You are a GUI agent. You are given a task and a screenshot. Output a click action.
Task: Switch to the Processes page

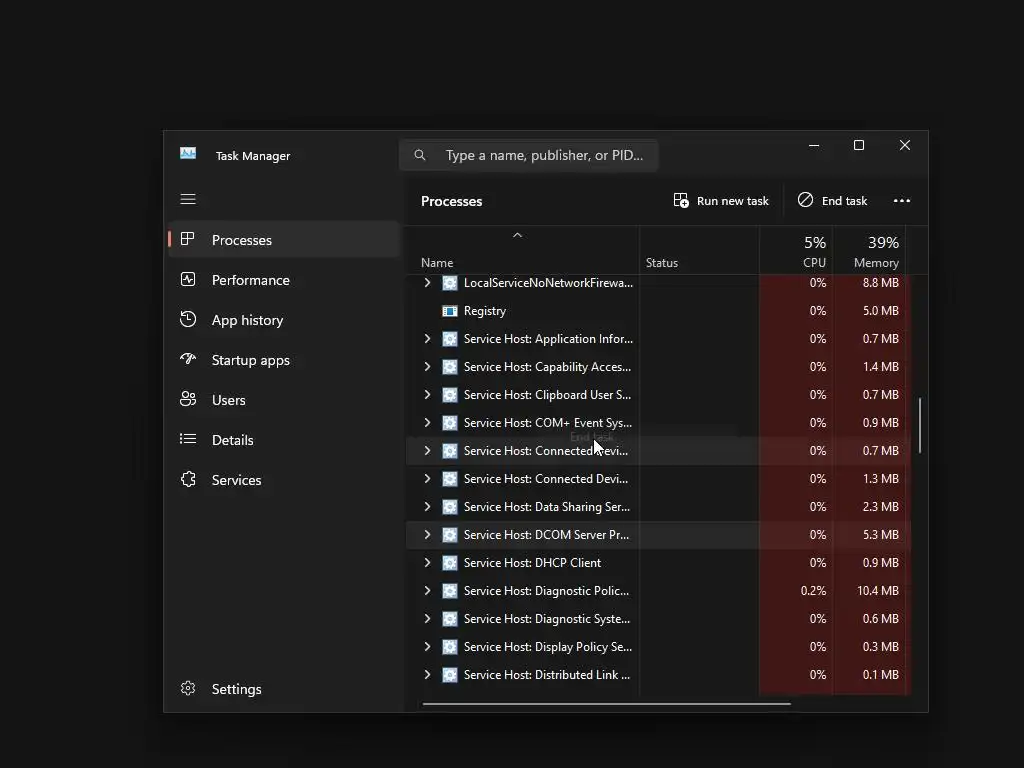pos(283,240)
